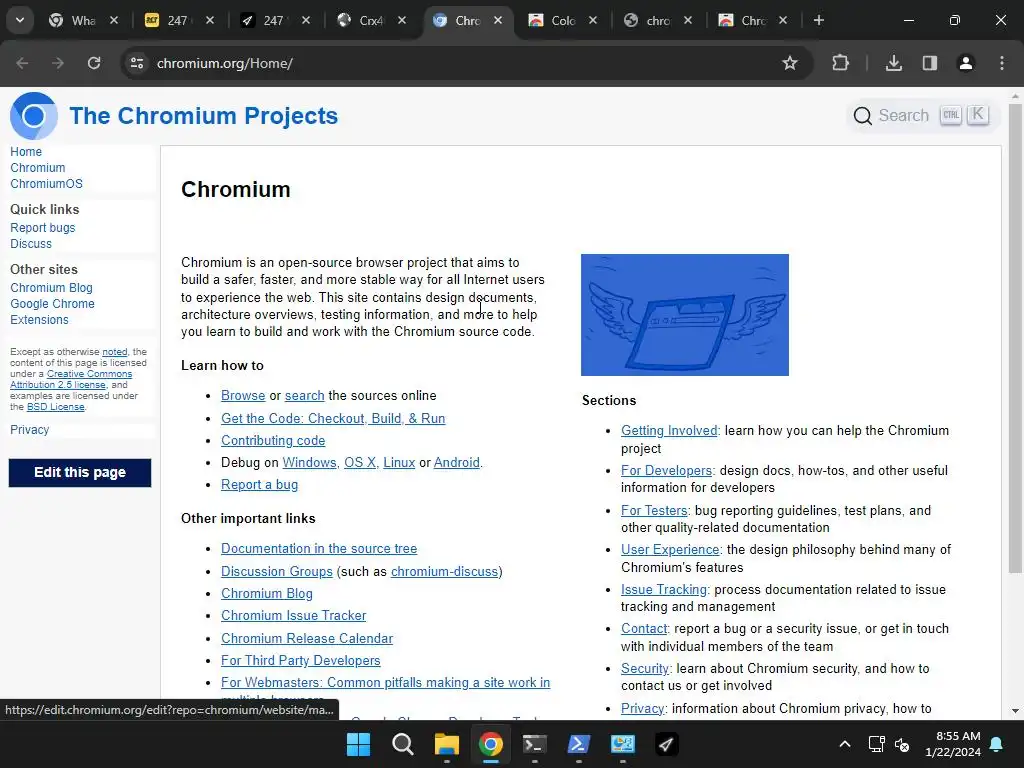The width and height of the screenshot is (1024, 768).
Task: Open the 'Windows' debug link
Action: pos(309,463)
